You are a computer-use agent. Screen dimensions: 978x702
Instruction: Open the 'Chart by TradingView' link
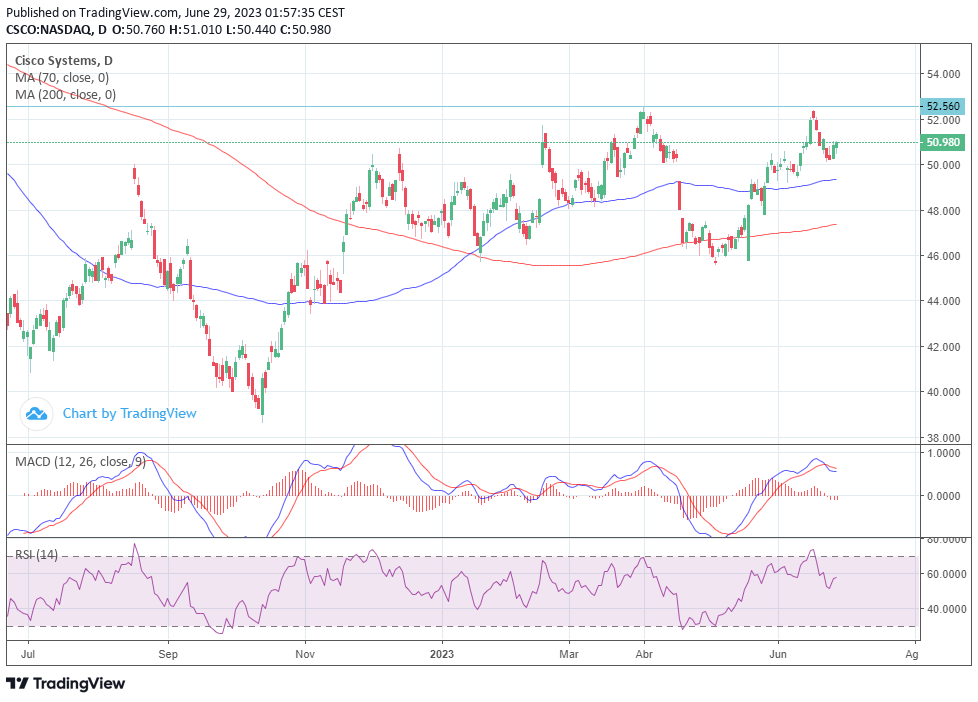(x=129, y=413)
